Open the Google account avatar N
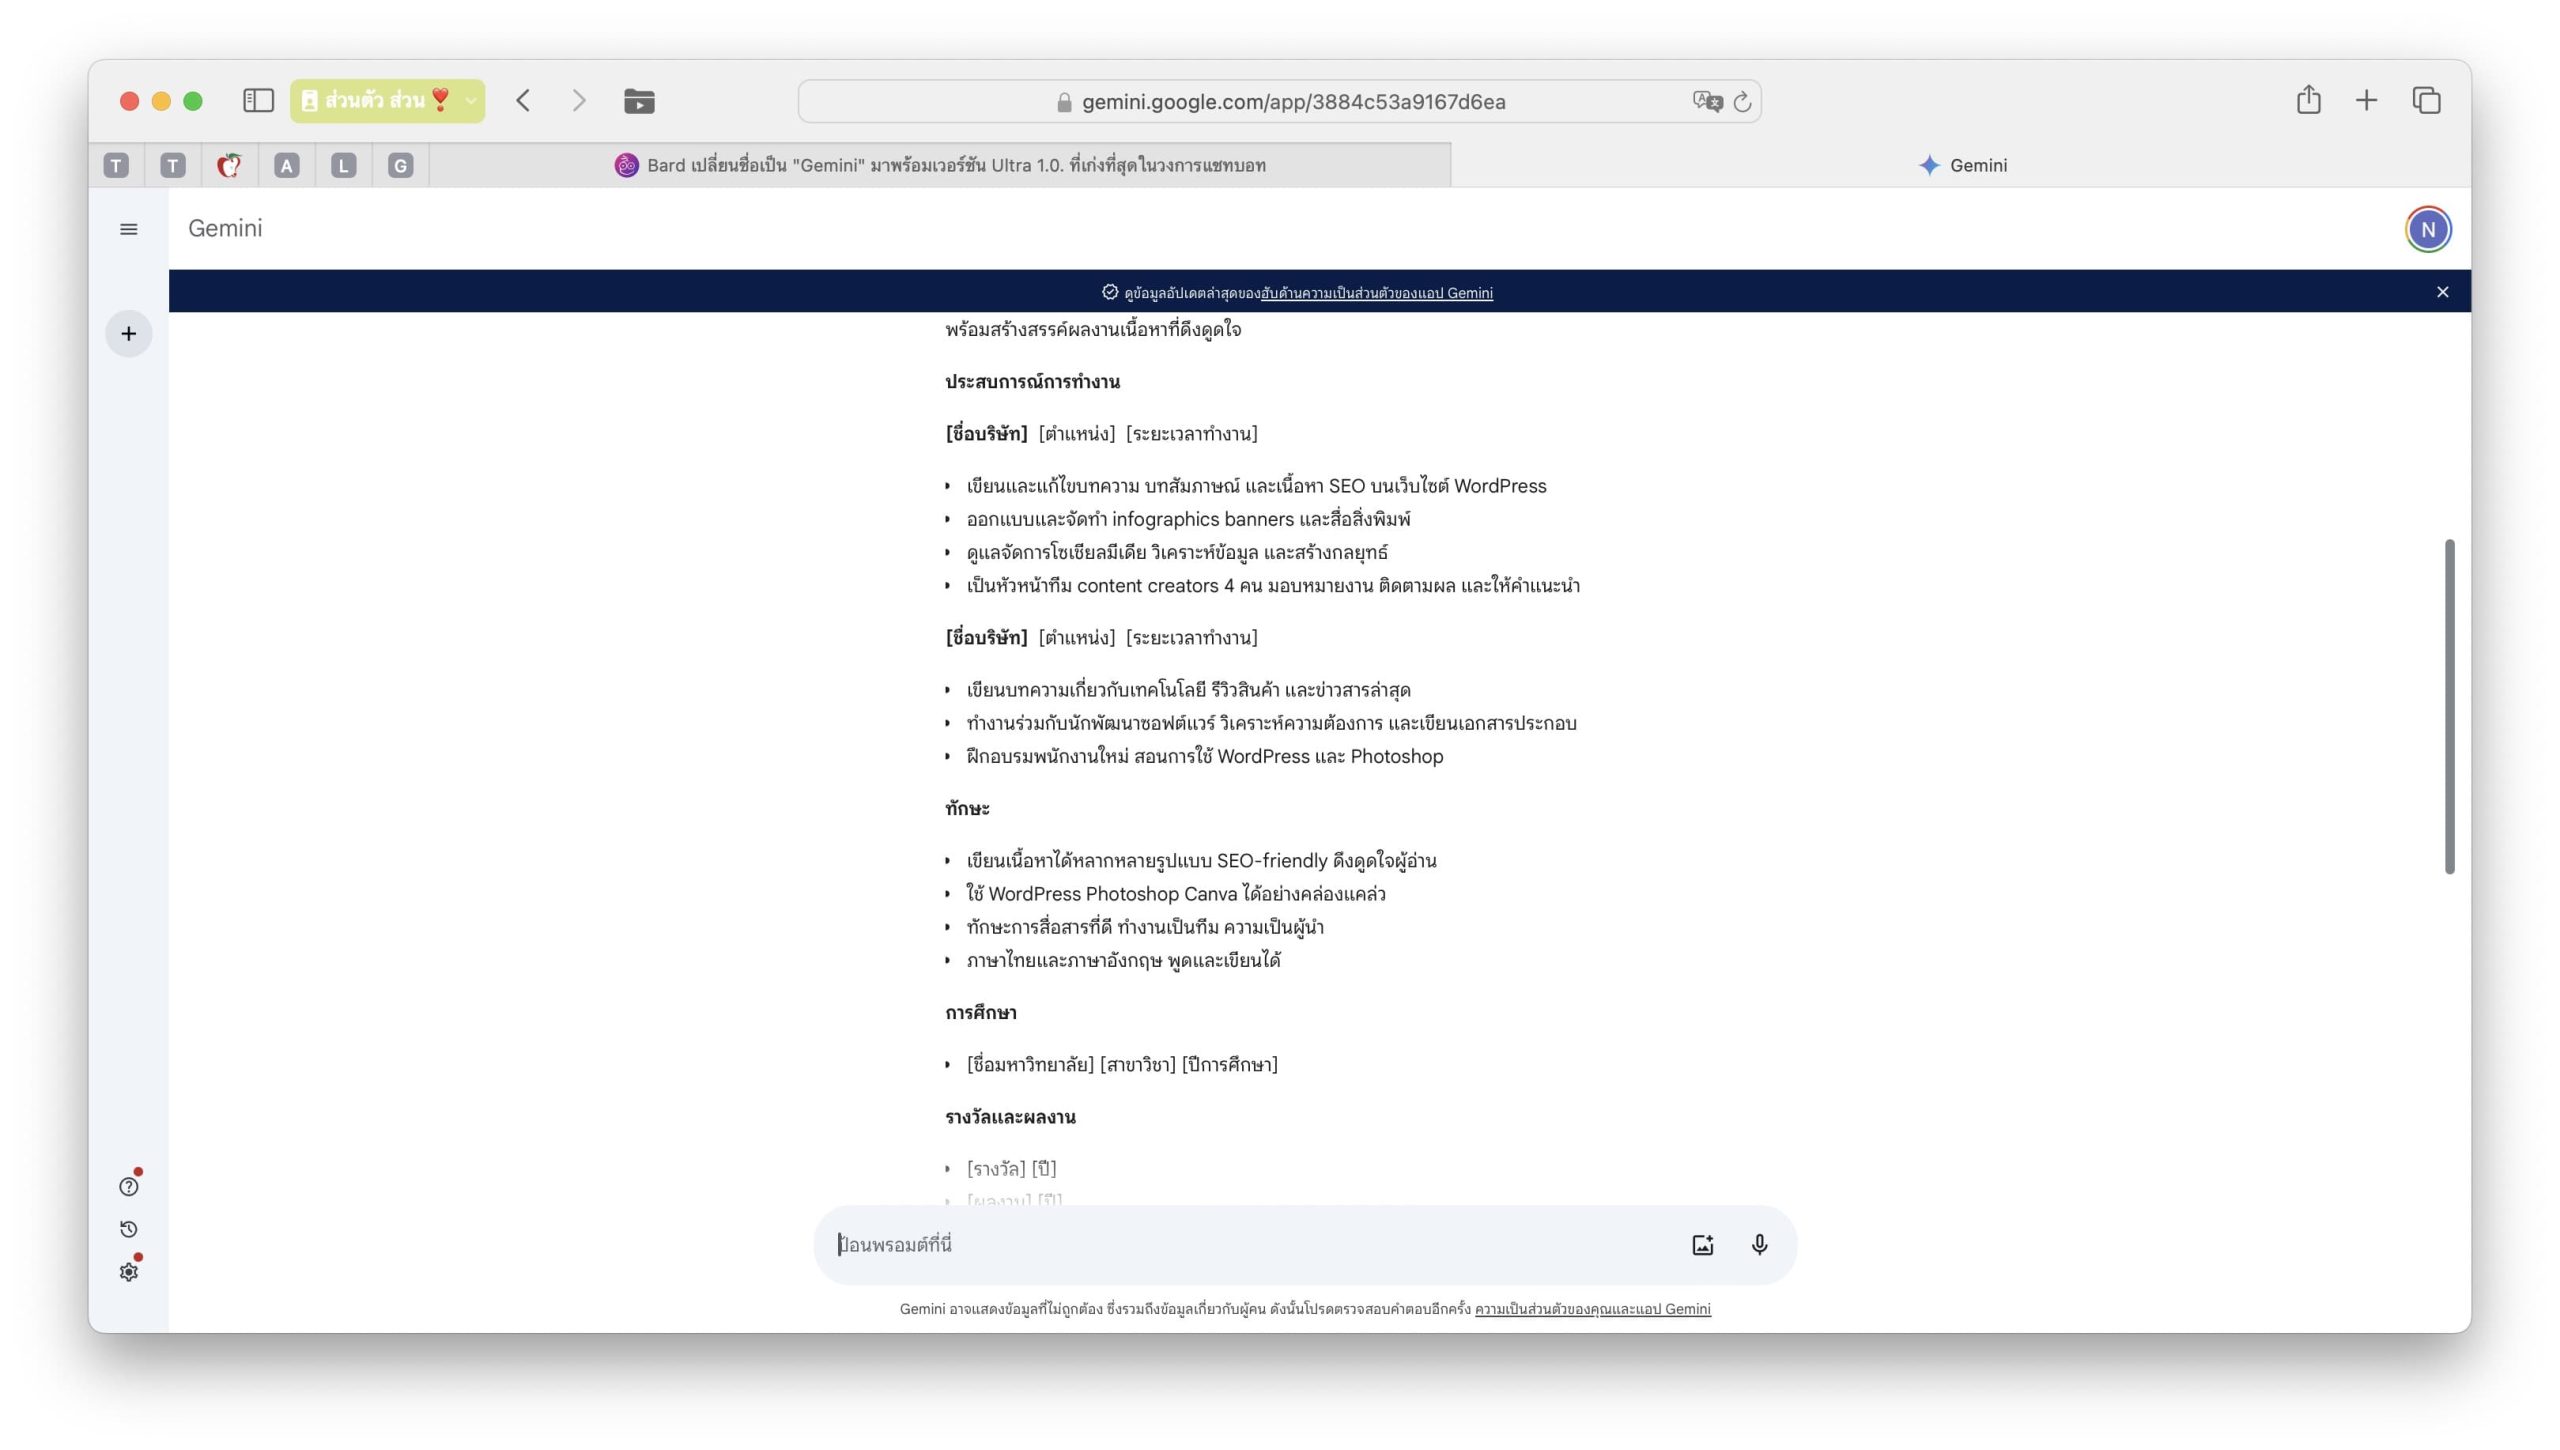The height and width of the screenshot is (1450, 2560). [2427, 230]
